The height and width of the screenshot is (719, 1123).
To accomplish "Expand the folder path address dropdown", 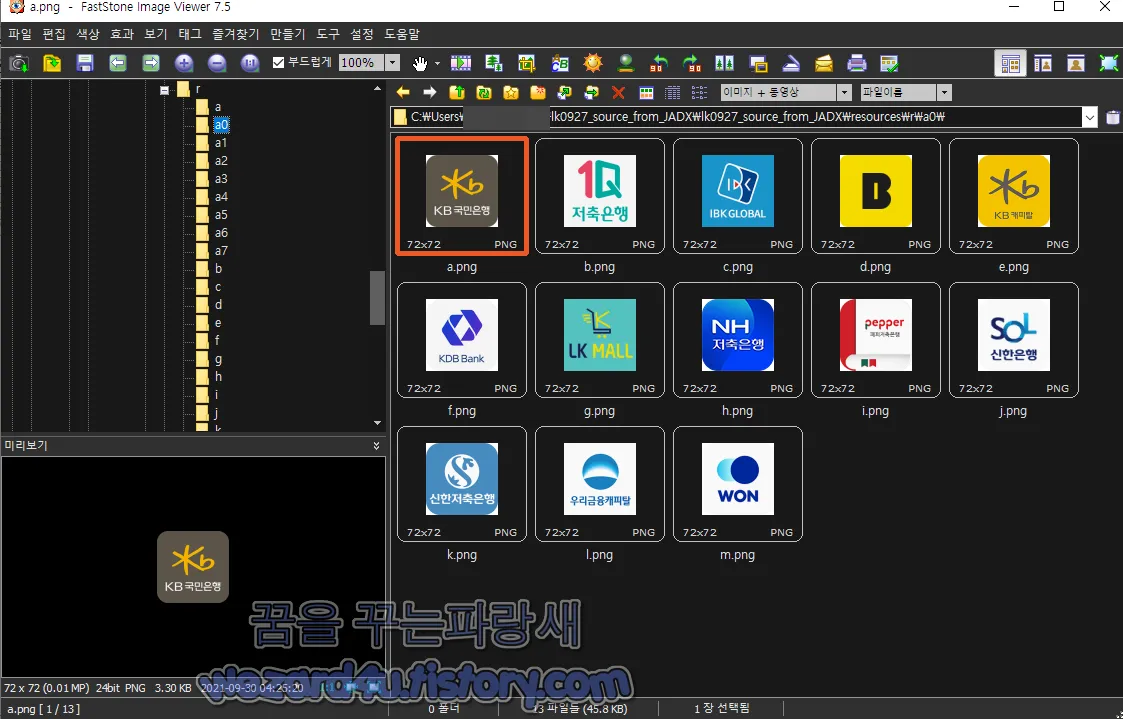I will pyautogui.click(x=1089, y=117).
